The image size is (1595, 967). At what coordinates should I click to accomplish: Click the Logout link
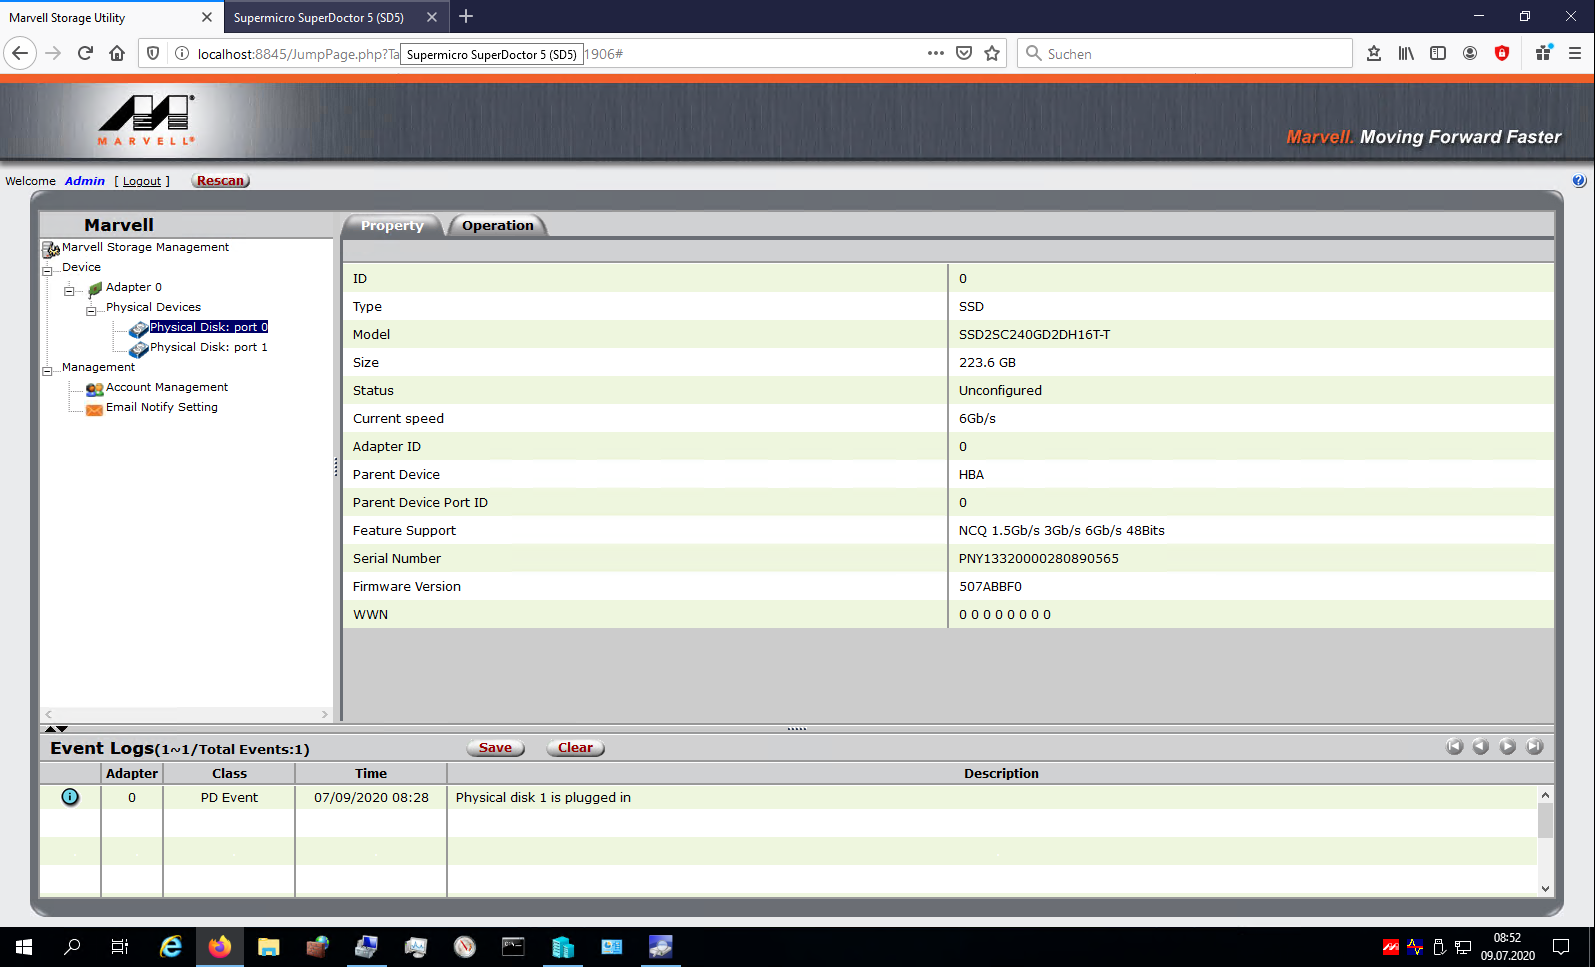pyautogui.click(x=142, y=182)
